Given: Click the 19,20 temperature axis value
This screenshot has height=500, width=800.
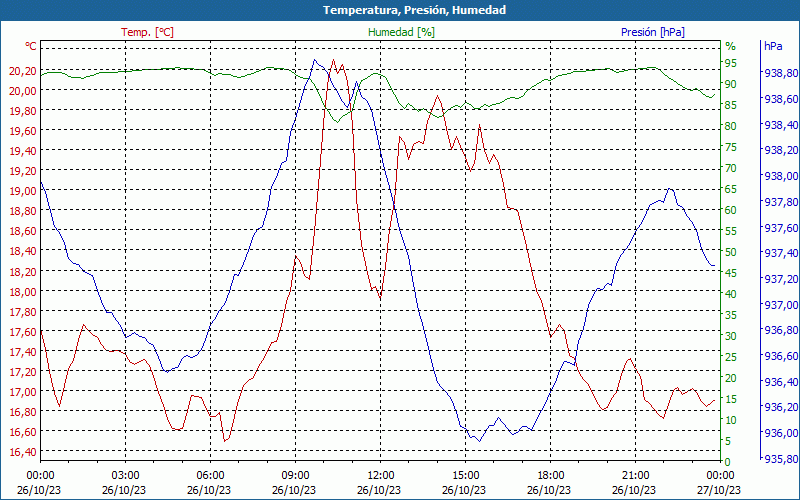Looking at the screenshot, I should (23, 171).
